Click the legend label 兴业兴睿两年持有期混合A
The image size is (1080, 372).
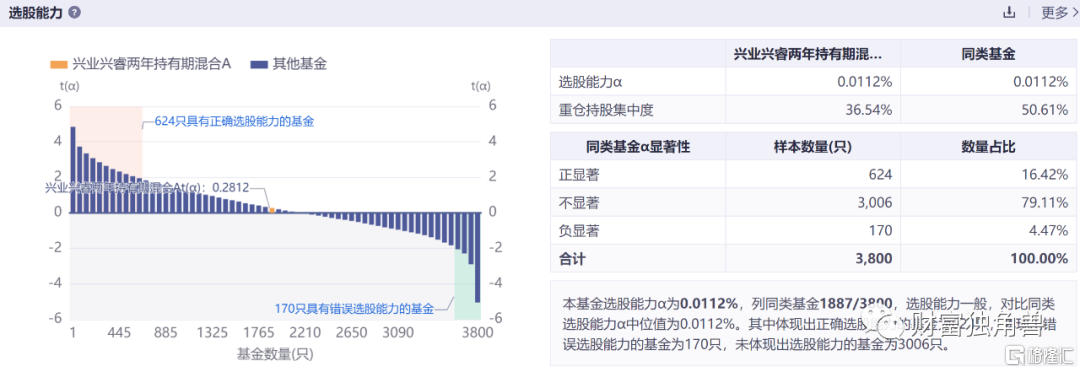pyautogui.click(x=151, y=64)
